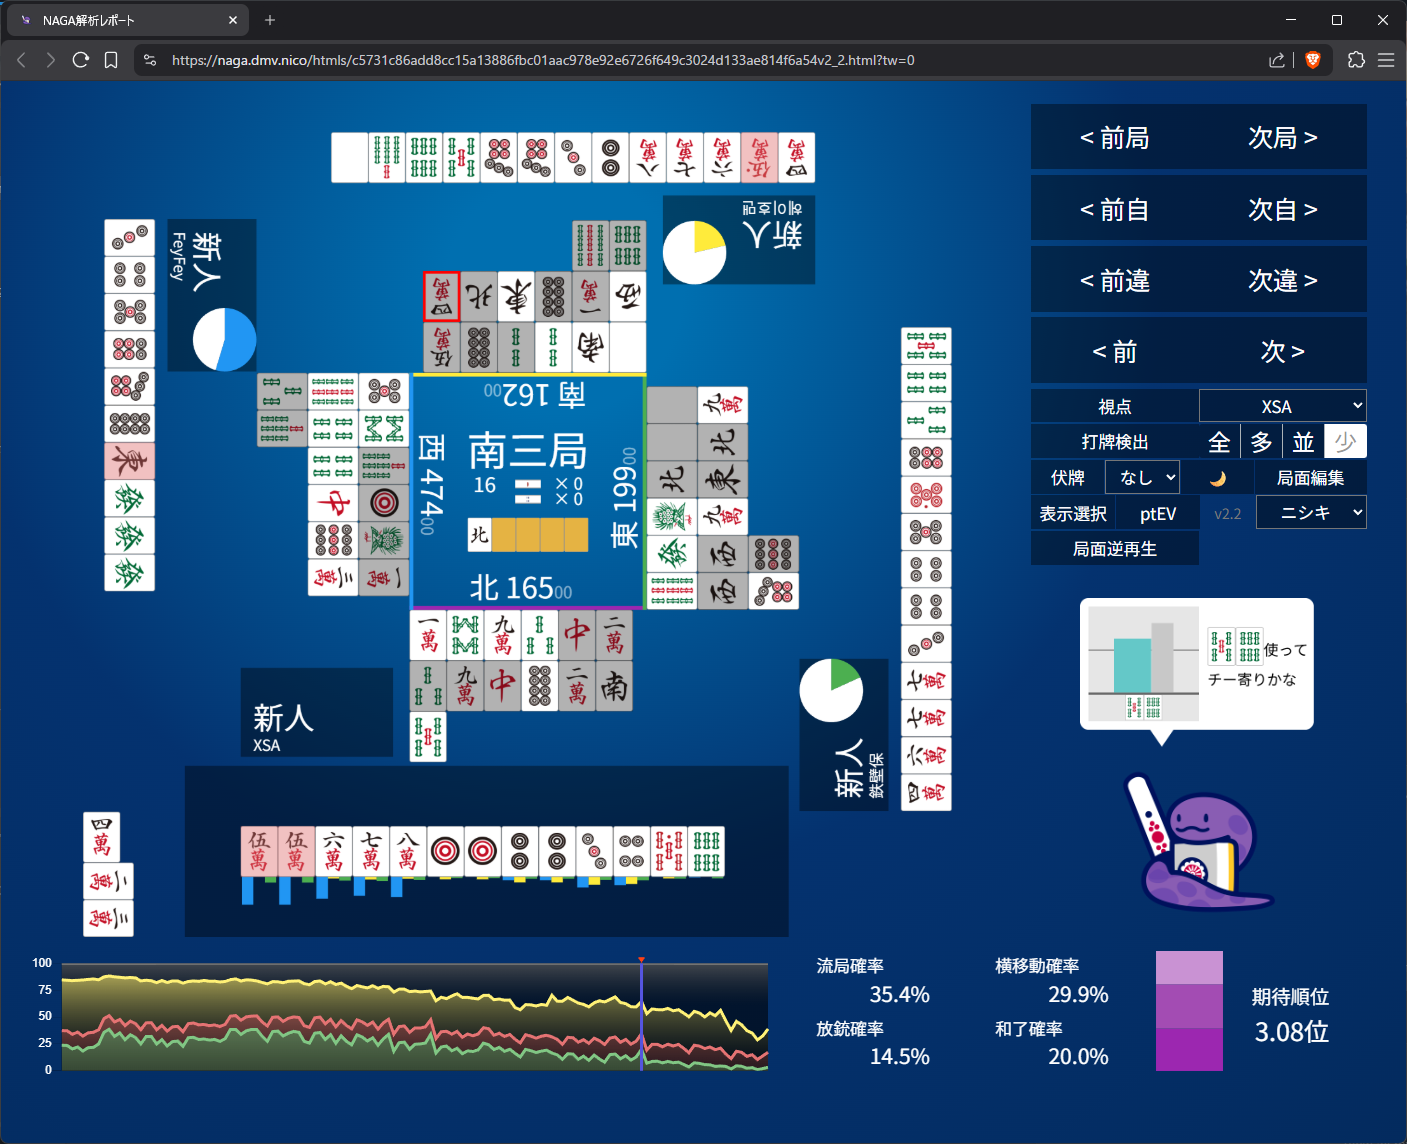Click the purple expected rank color bar
Screen dimensions: 1407x1144
point(1189,1011)
